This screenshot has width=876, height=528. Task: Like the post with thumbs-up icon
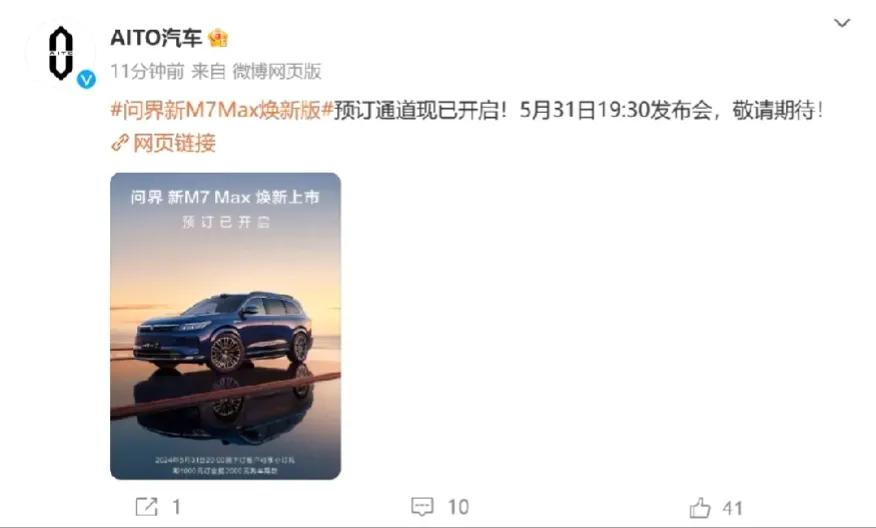tap(700, 508)
